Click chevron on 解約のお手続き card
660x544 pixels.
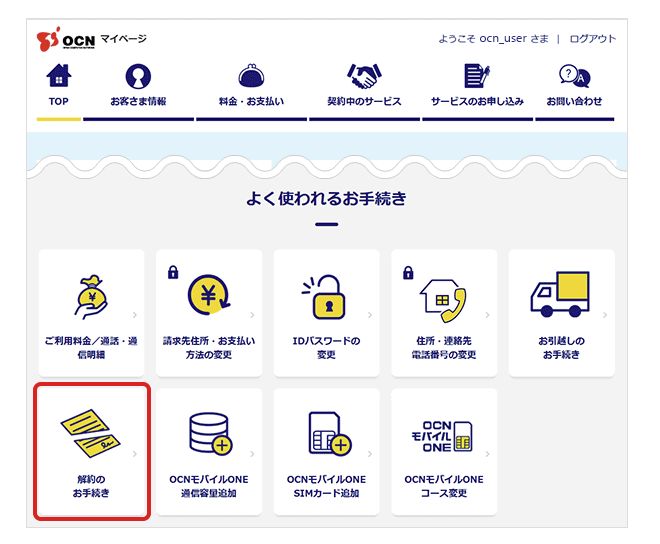[x=135, y=453]
